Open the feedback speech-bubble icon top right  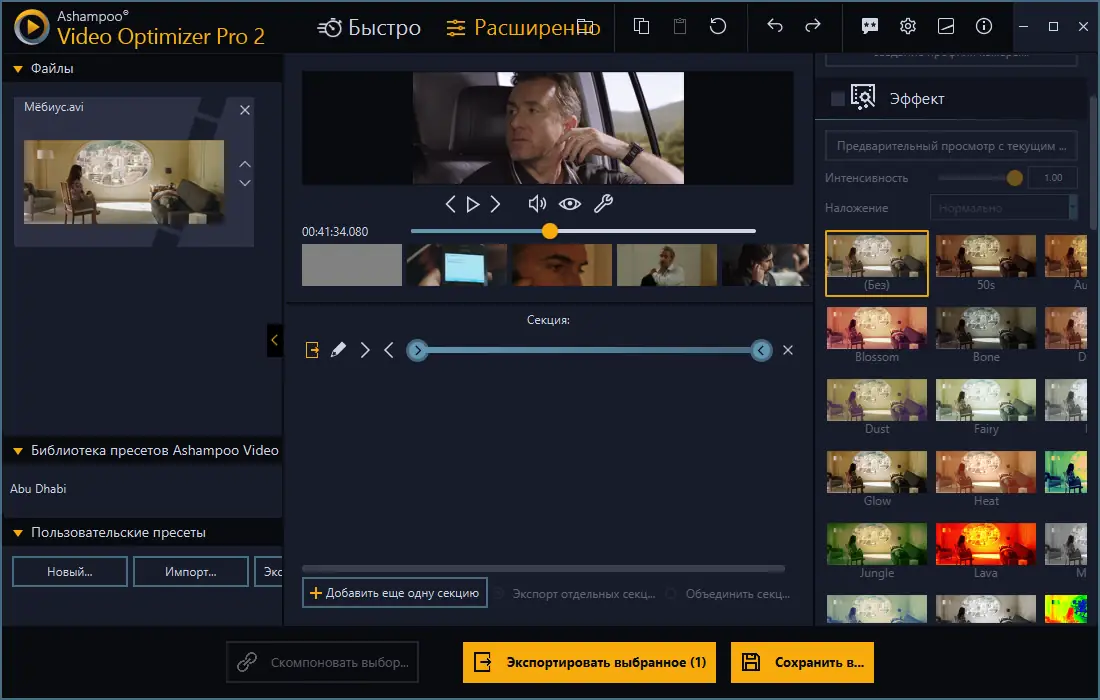click(868, 27)
